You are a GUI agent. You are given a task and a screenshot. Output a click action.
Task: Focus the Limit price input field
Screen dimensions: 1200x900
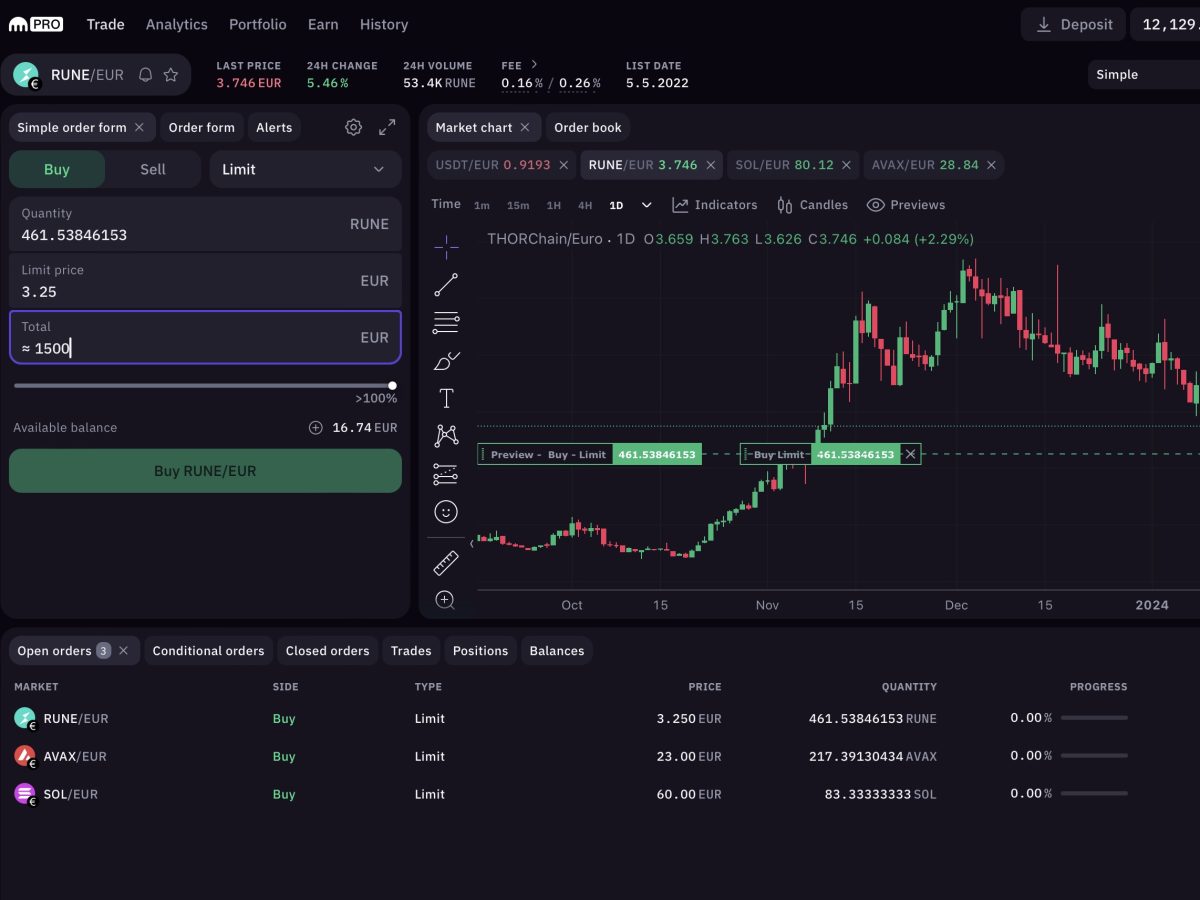[x=205, y=281]
